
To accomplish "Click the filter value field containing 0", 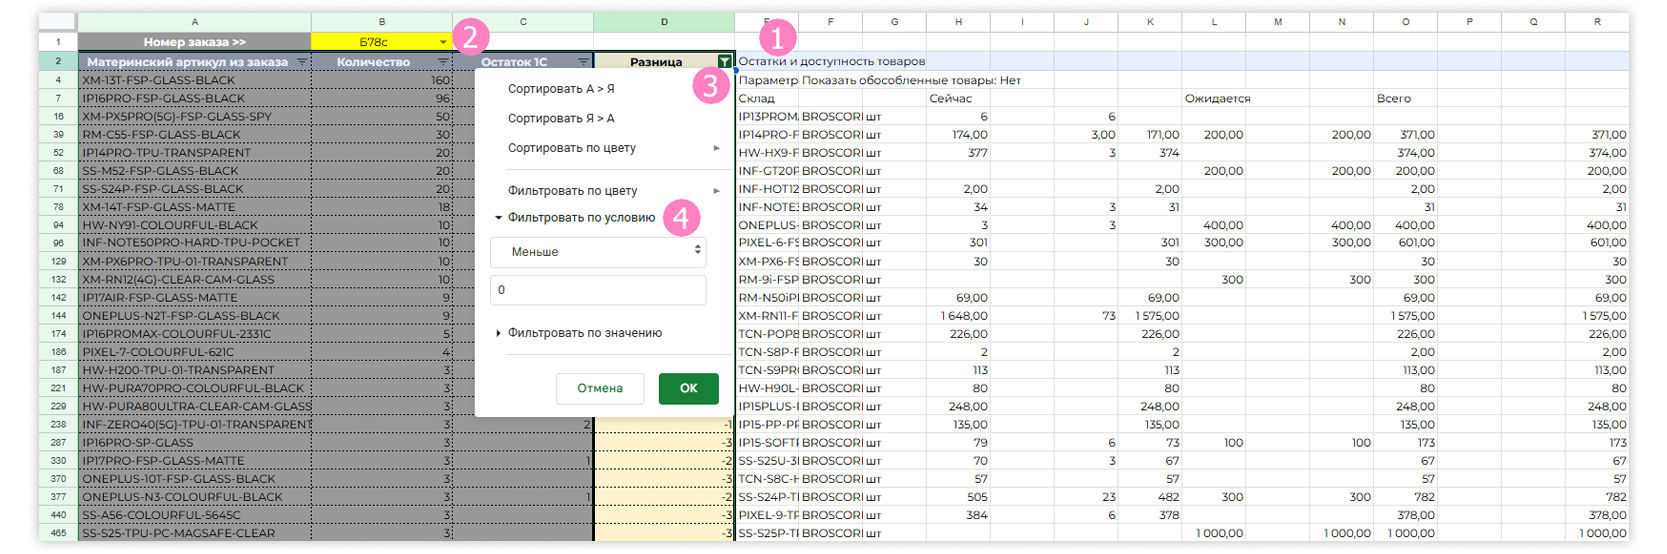I will (x=598, y=290).
